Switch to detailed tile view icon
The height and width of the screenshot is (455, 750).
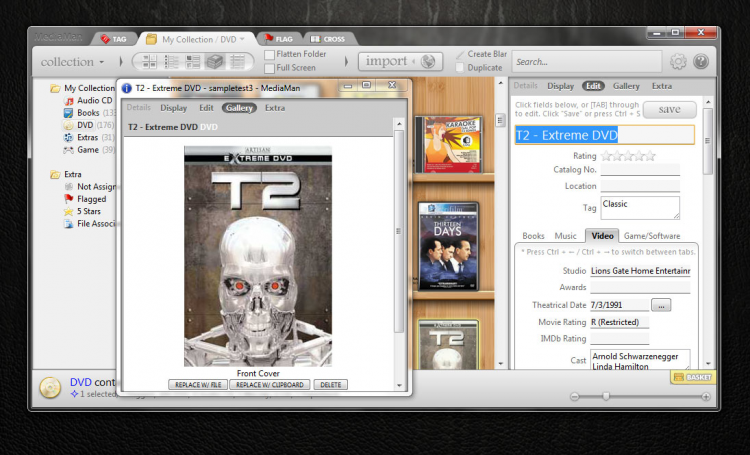pyautogui.click(x=193, y=61)
